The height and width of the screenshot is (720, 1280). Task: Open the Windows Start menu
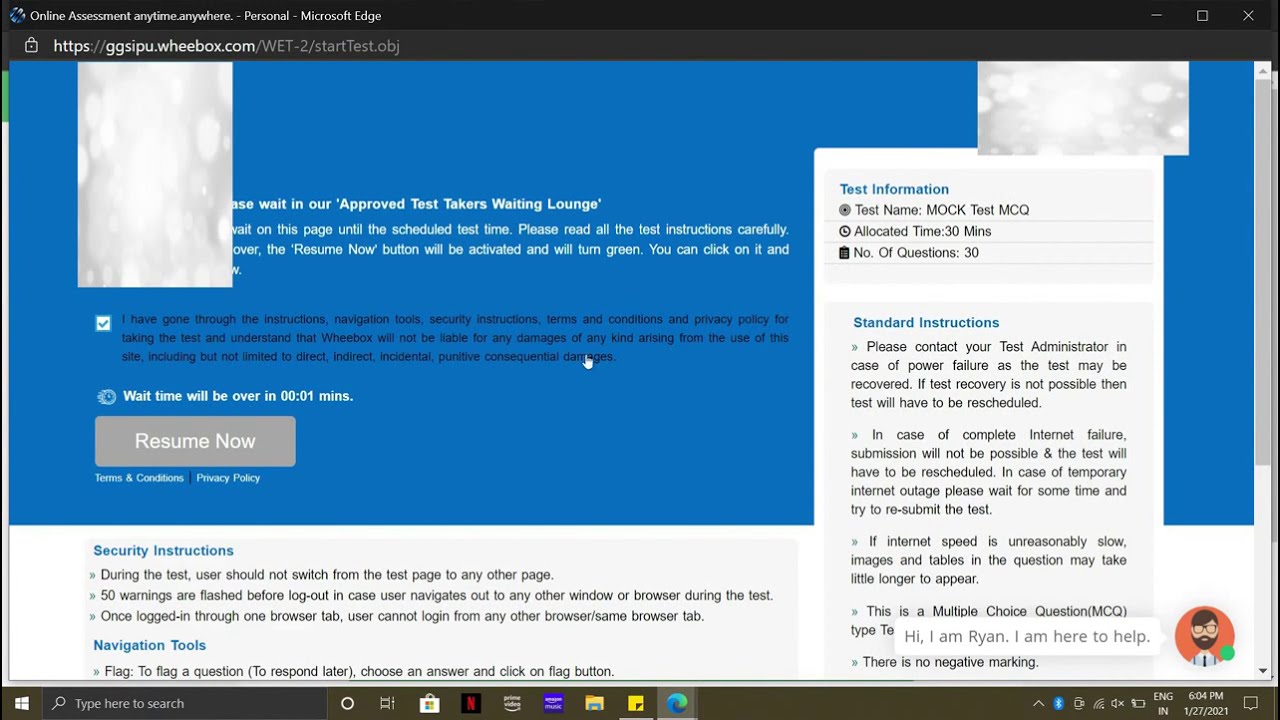22,703
